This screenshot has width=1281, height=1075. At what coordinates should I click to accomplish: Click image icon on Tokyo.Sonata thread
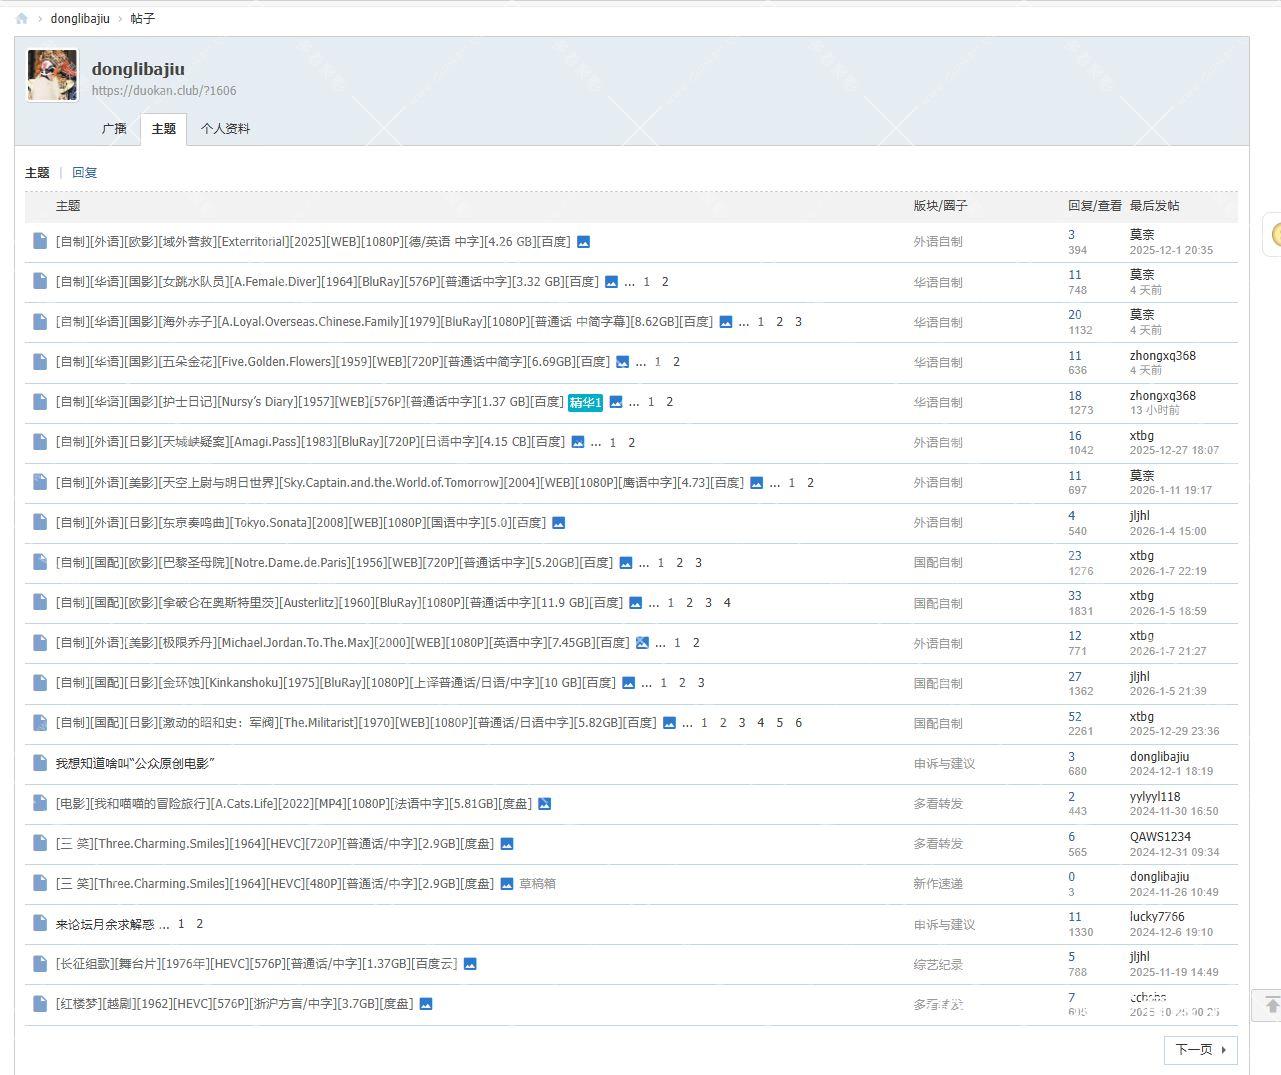coord(559,523)
